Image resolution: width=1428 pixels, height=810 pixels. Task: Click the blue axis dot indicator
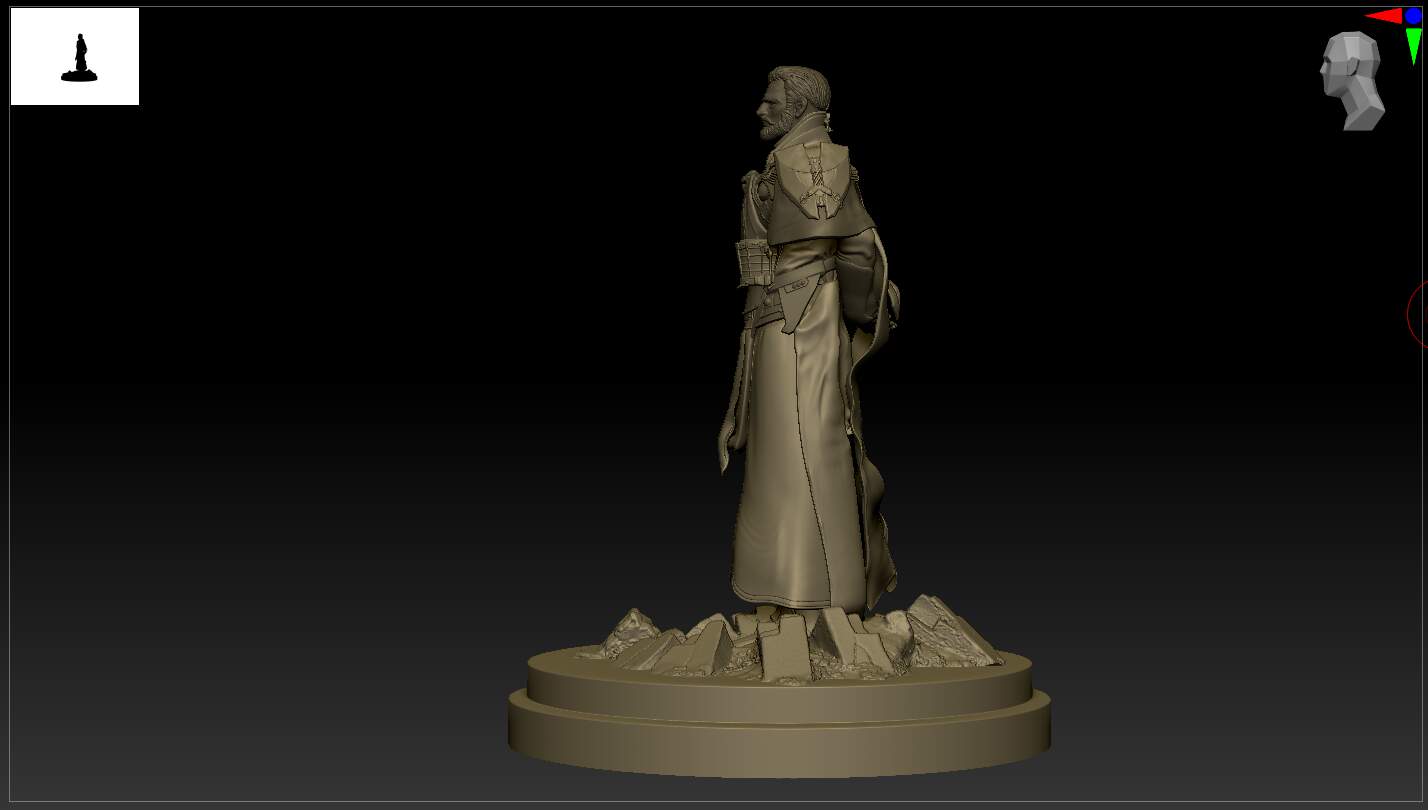pos(1413,16)
